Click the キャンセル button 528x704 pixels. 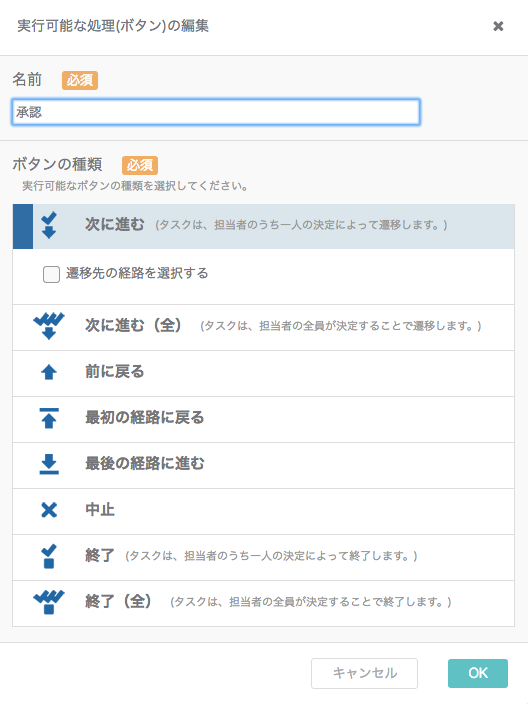(x=364, y=673)
